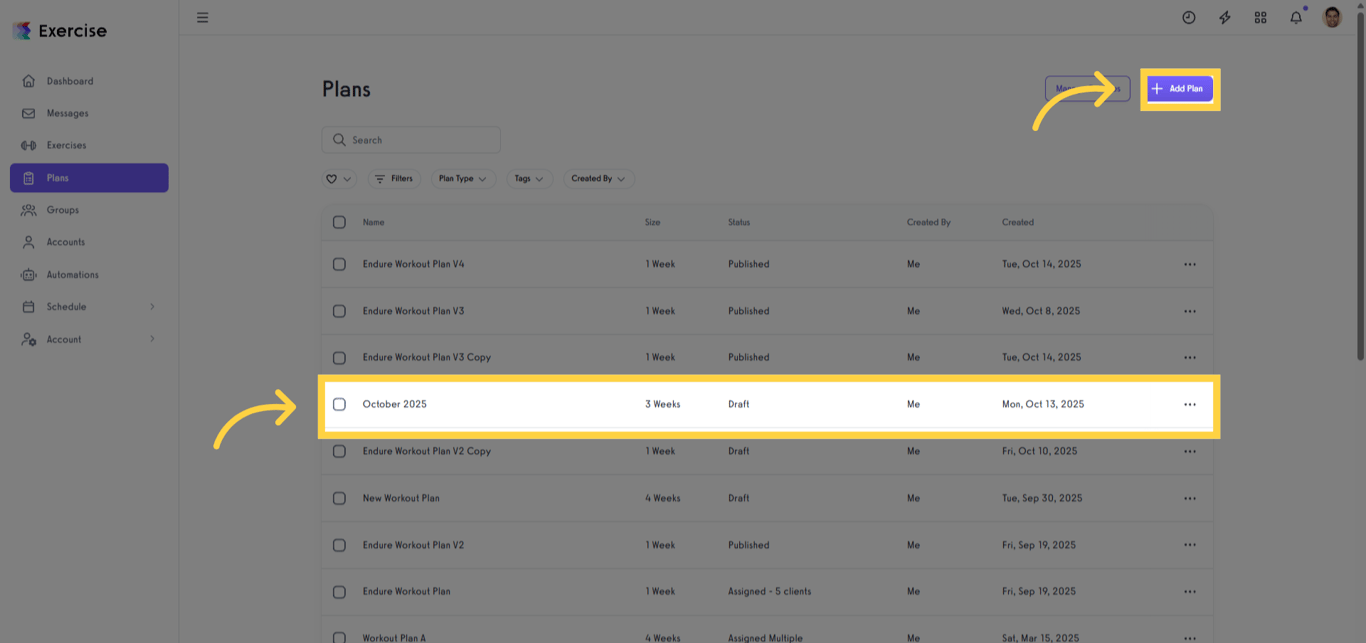This screenshot has width=1366, height=643.
Task: Click the Add Plan button
Action: click(x=1180, y=89)
